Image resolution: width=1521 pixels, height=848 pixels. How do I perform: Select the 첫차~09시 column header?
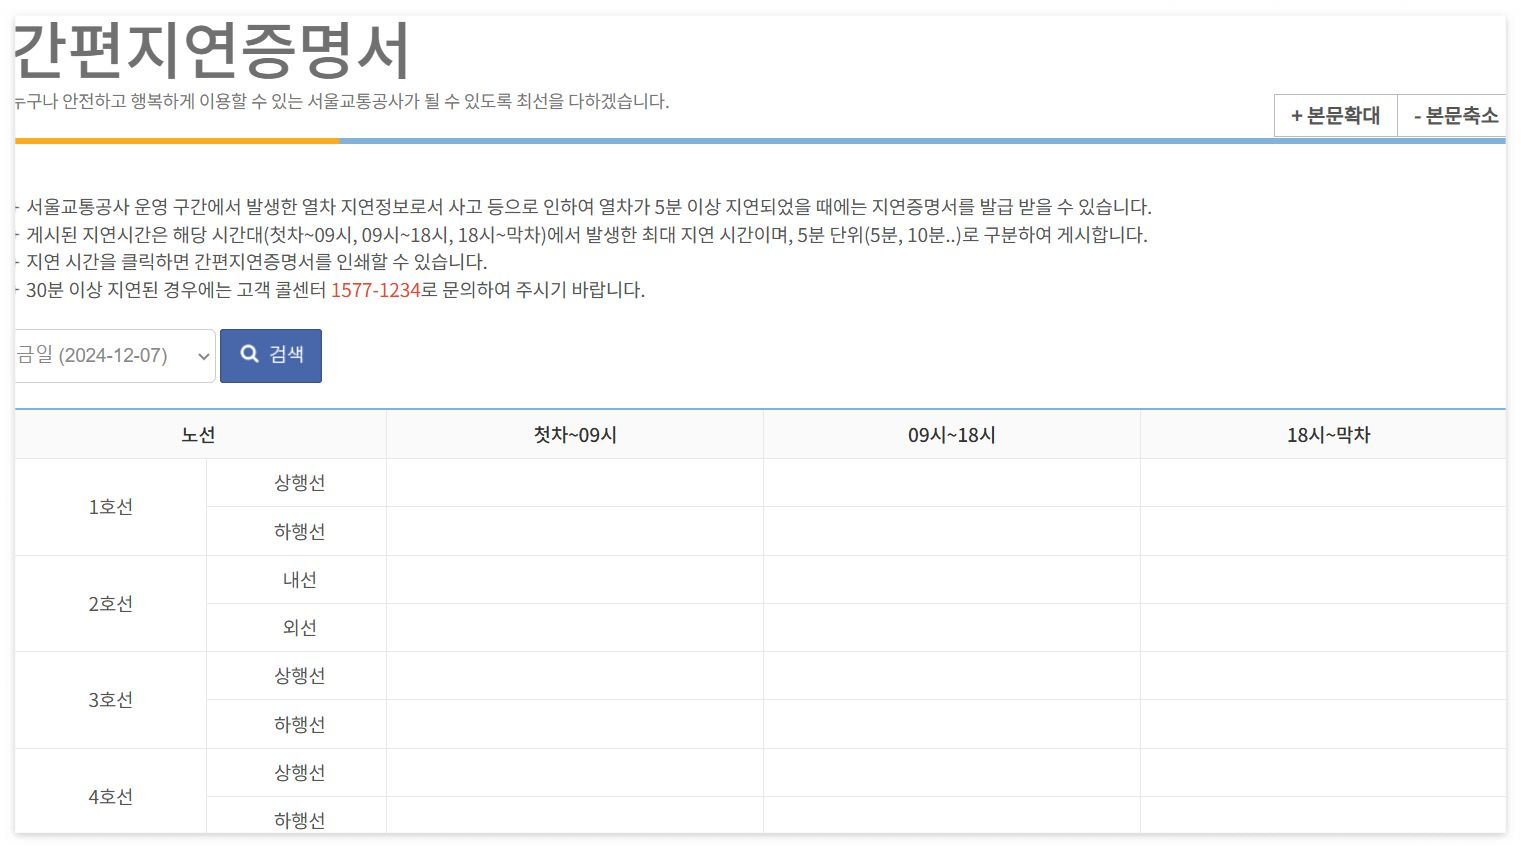tap(575, 435)
